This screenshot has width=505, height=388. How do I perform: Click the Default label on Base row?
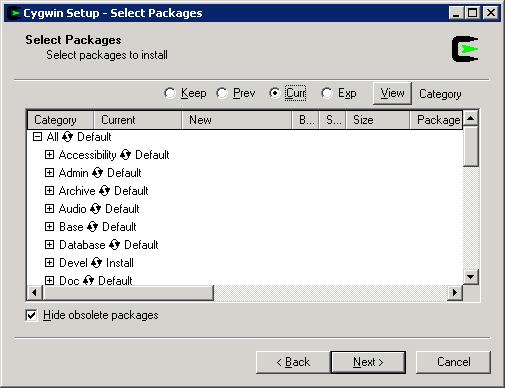tap(119, 227)
